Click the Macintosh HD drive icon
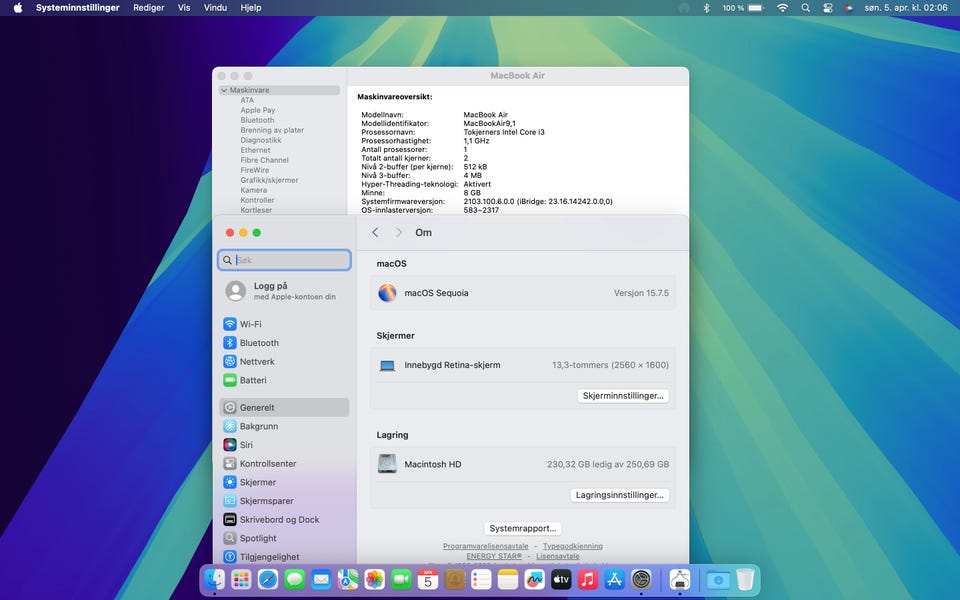Viewport: 960px width, 600px height. tap(387, 464)
